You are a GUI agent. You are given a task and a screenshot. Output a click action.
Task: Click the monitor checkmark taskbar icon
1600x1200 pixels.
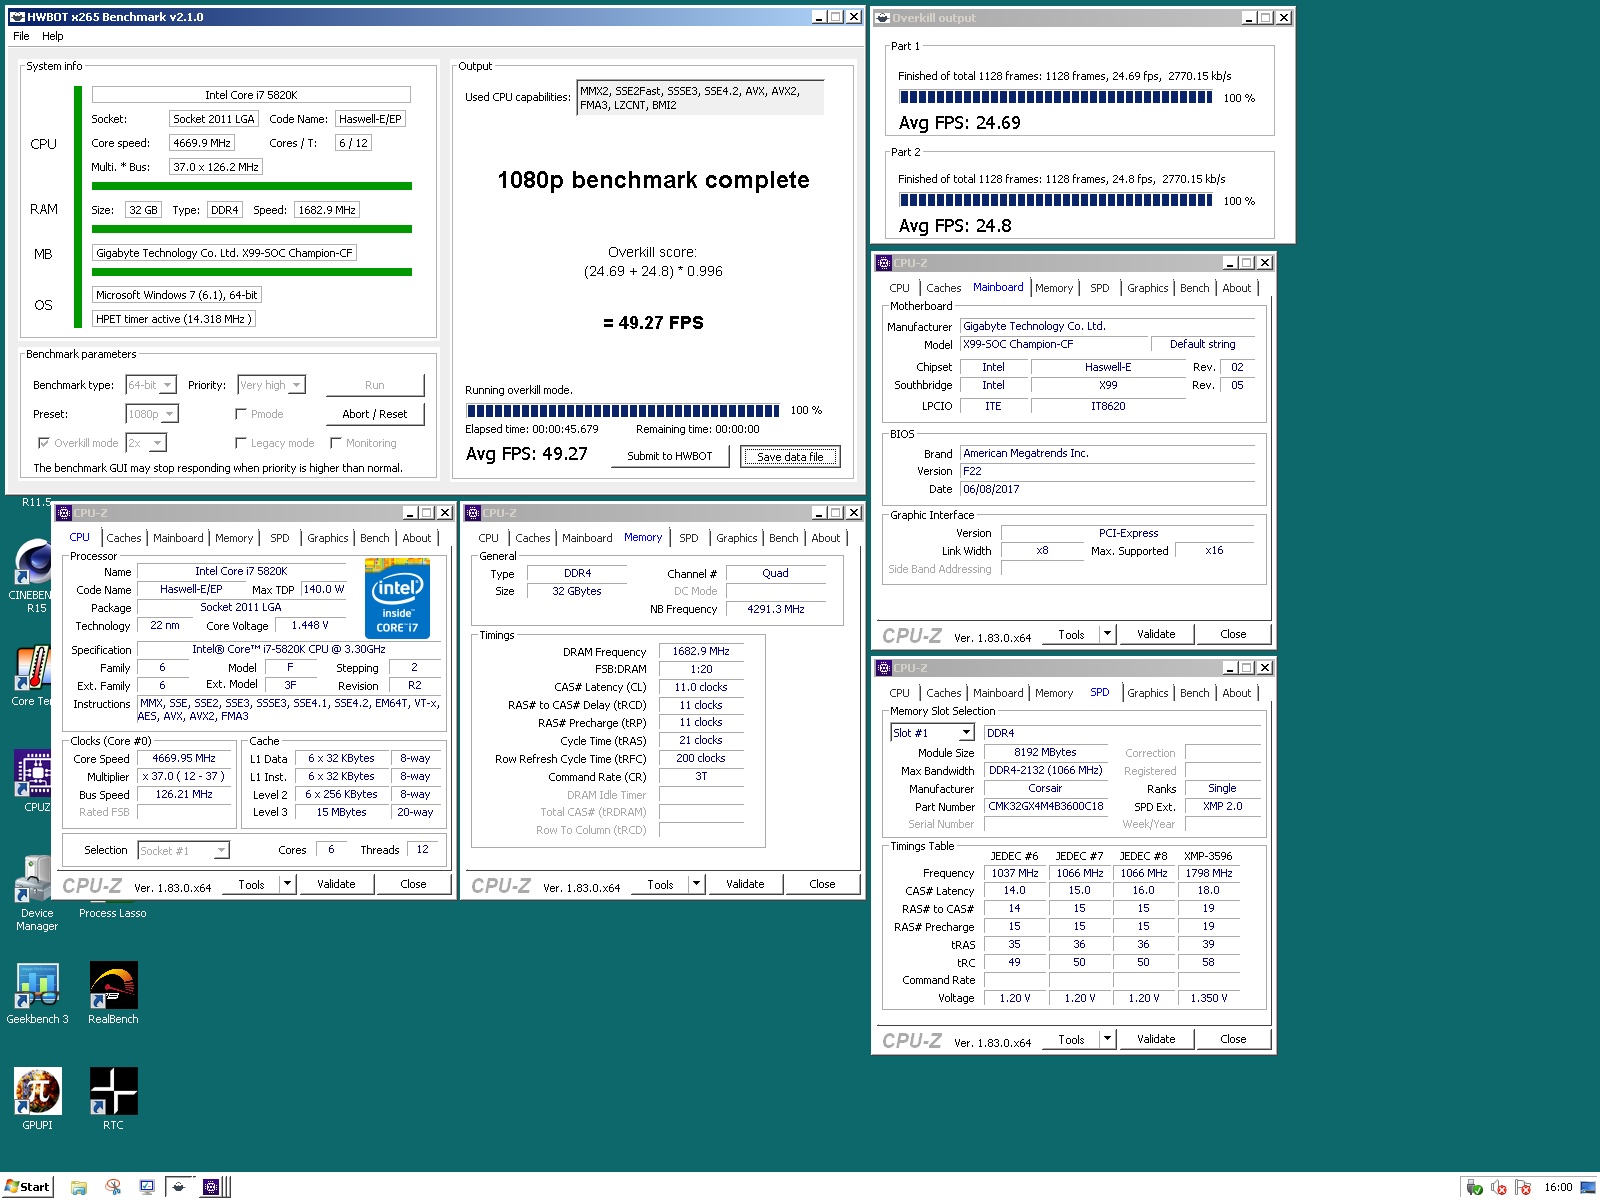(x=147, y=1187)
